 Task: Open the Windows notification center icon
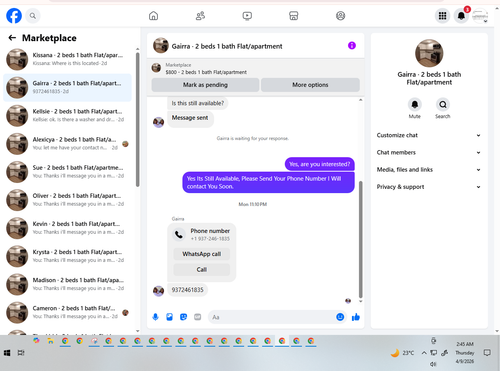coord(487,353)
